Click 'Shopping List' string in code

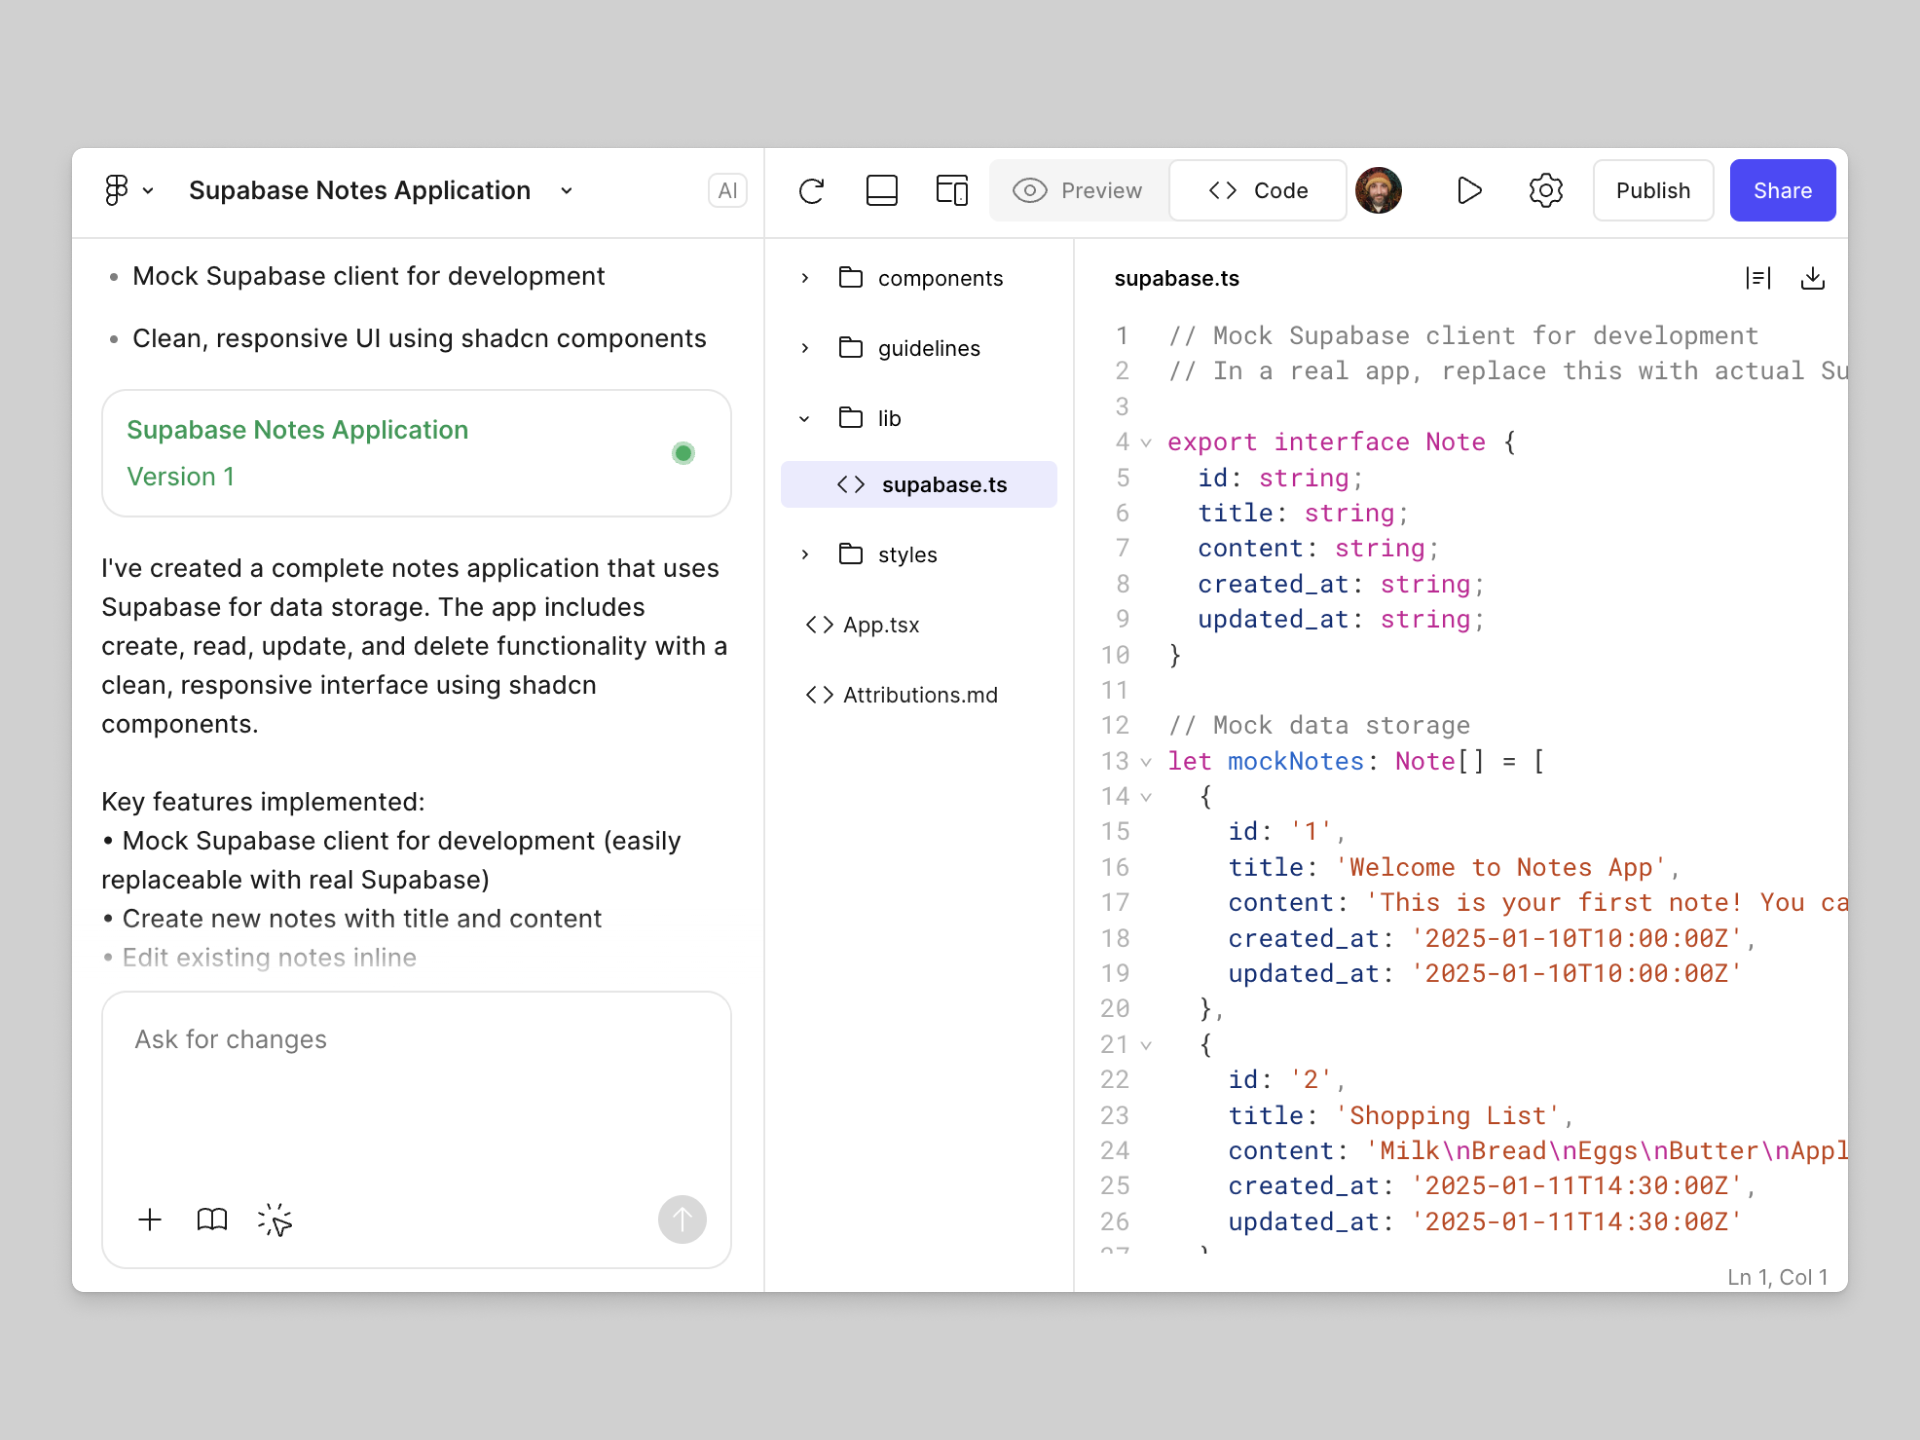pyautogui.click(x=1446, y=1116)
